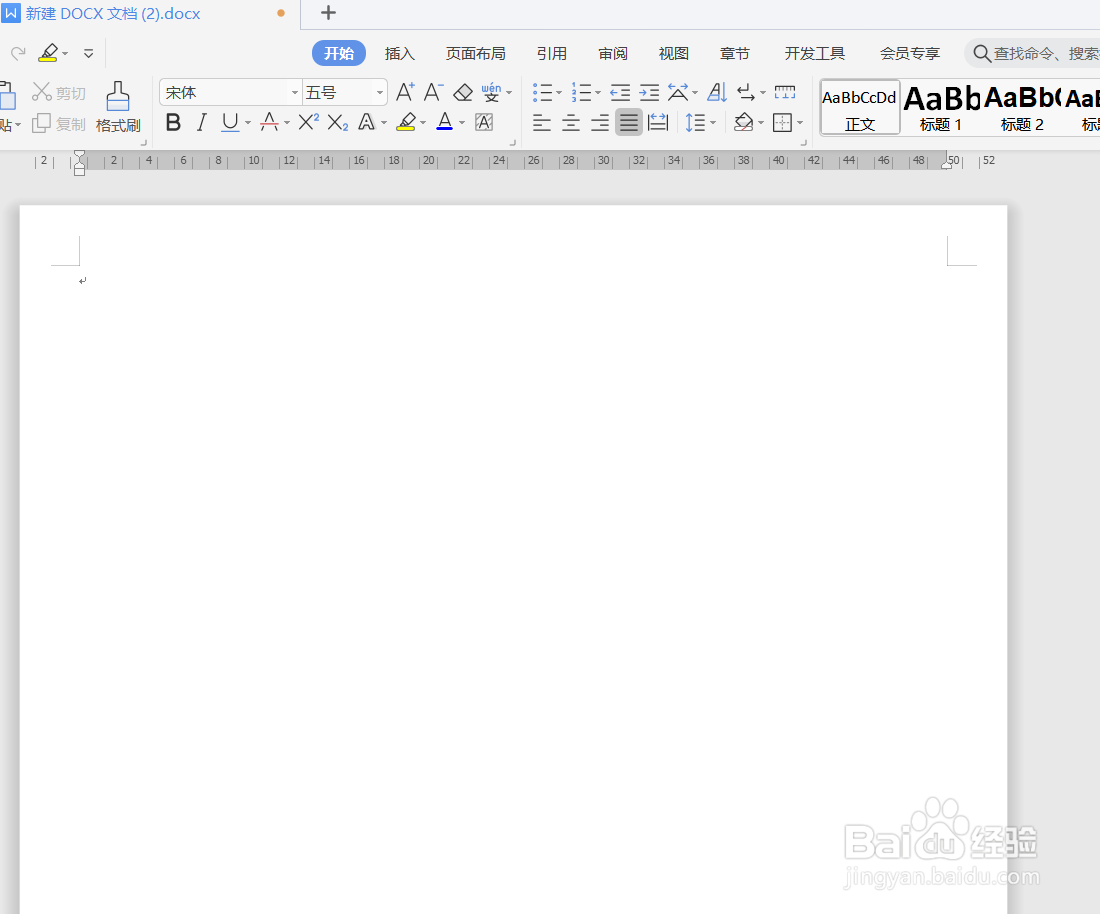Click the tab stops ruler icon
Image resolution: width=1100 pixels, height=914 pixels.
[784, 92]
